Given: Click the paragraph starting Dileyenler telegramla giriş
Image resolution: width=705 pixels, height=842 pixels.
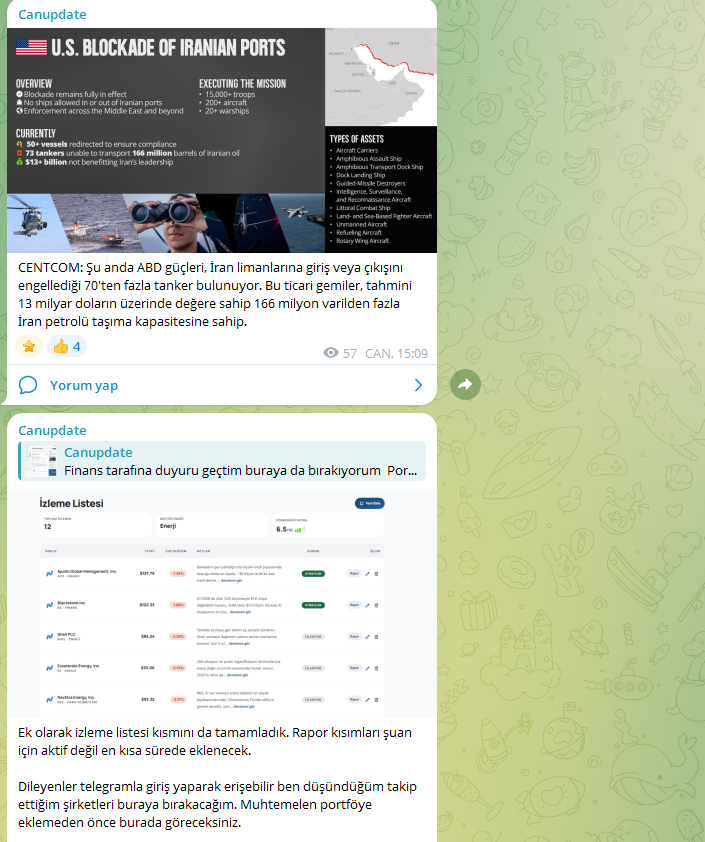Looking at the screenshot, I should pyautogui.click(x=217, y=804).
